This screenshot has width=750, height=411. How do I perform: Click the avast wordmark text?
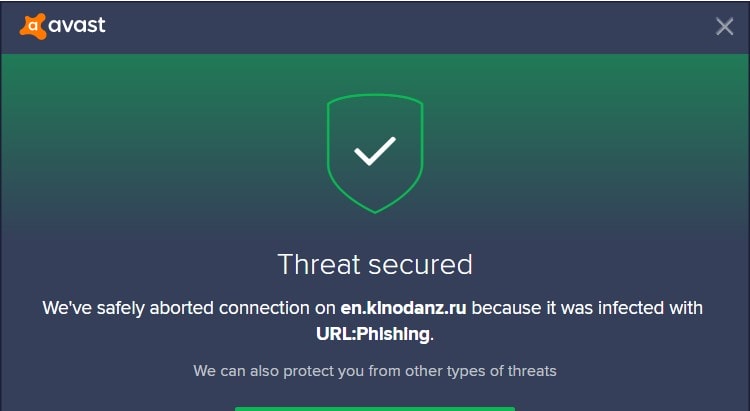point(77,25)
